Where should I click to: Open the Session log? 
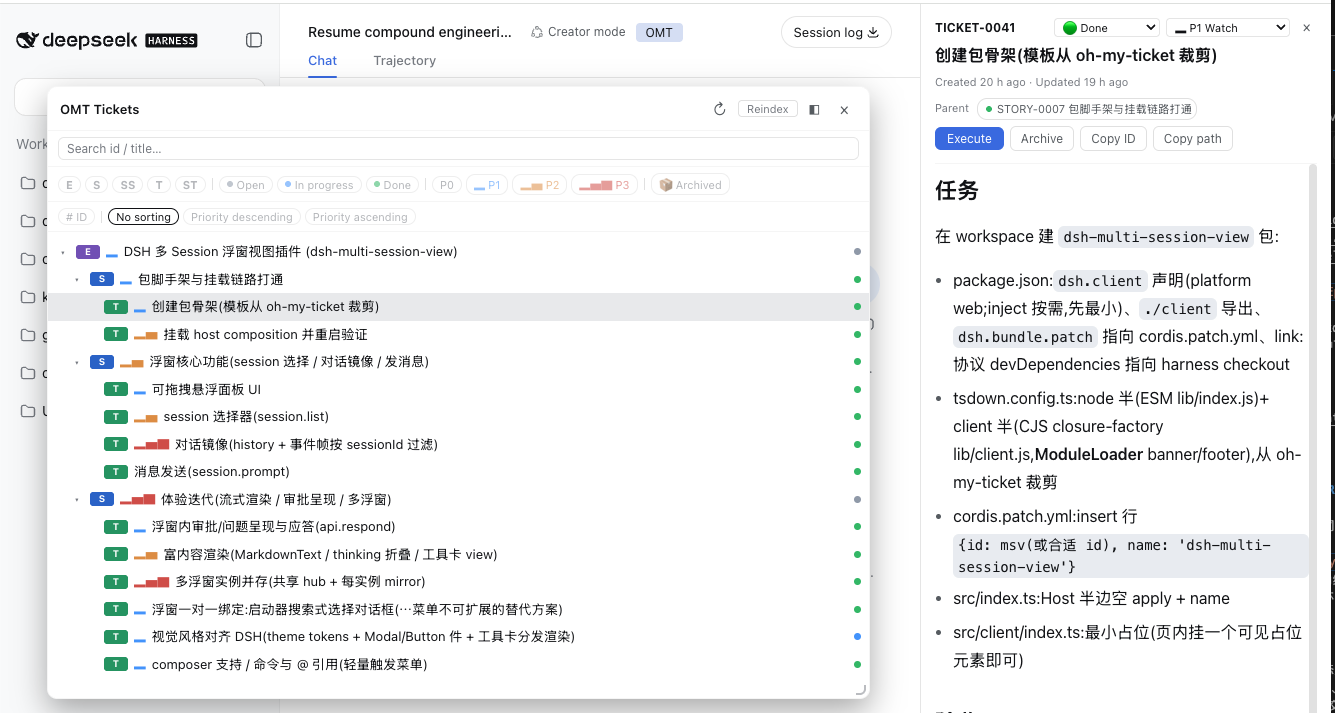[x=836, y=32]
